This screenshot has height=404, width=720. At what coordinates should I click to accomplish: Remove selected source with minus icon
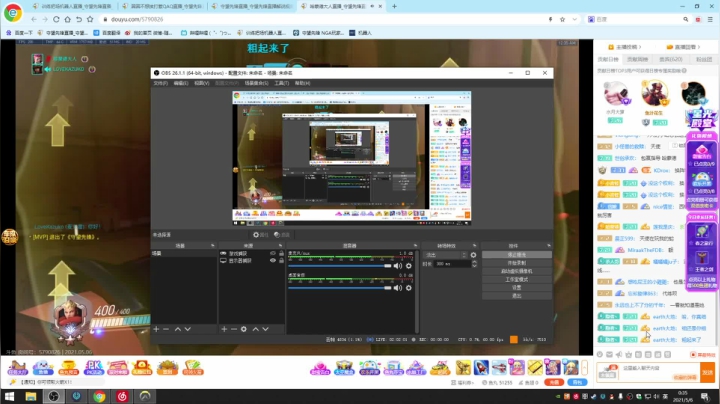(x=234, y=329)
